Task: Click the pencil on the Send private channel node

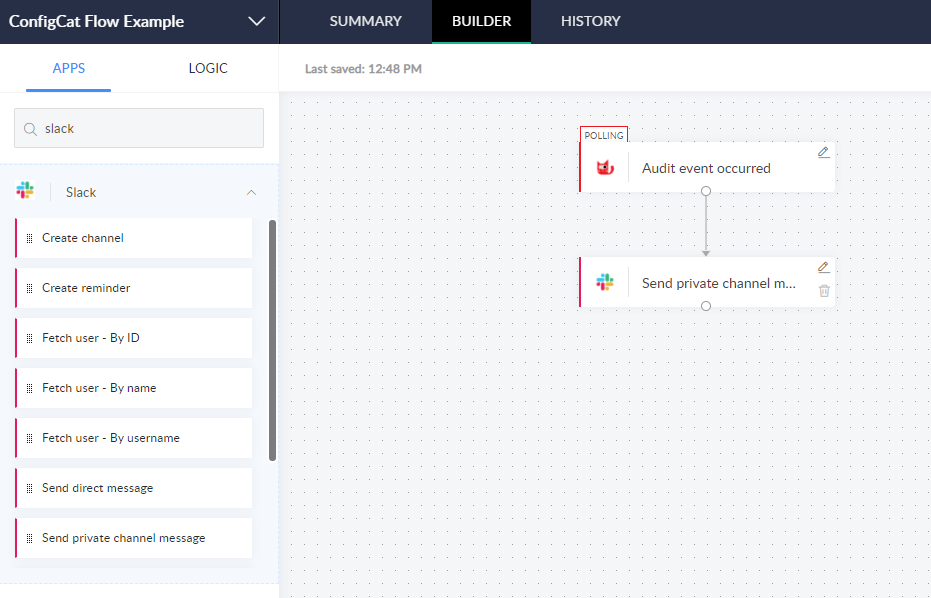Action: 823,266
